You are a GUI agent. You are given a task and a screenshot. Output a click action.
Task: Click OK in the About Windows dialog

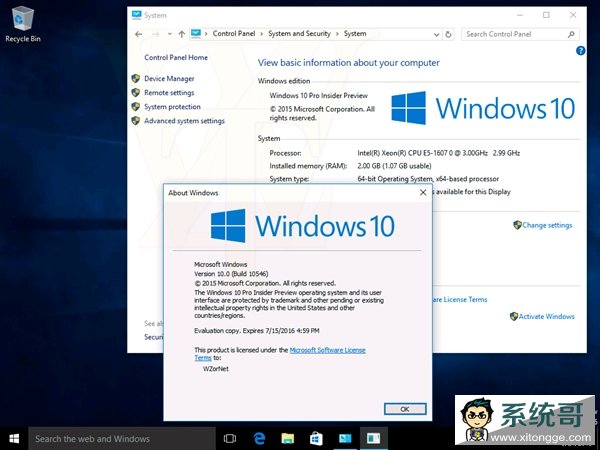[x=405, y=409]
